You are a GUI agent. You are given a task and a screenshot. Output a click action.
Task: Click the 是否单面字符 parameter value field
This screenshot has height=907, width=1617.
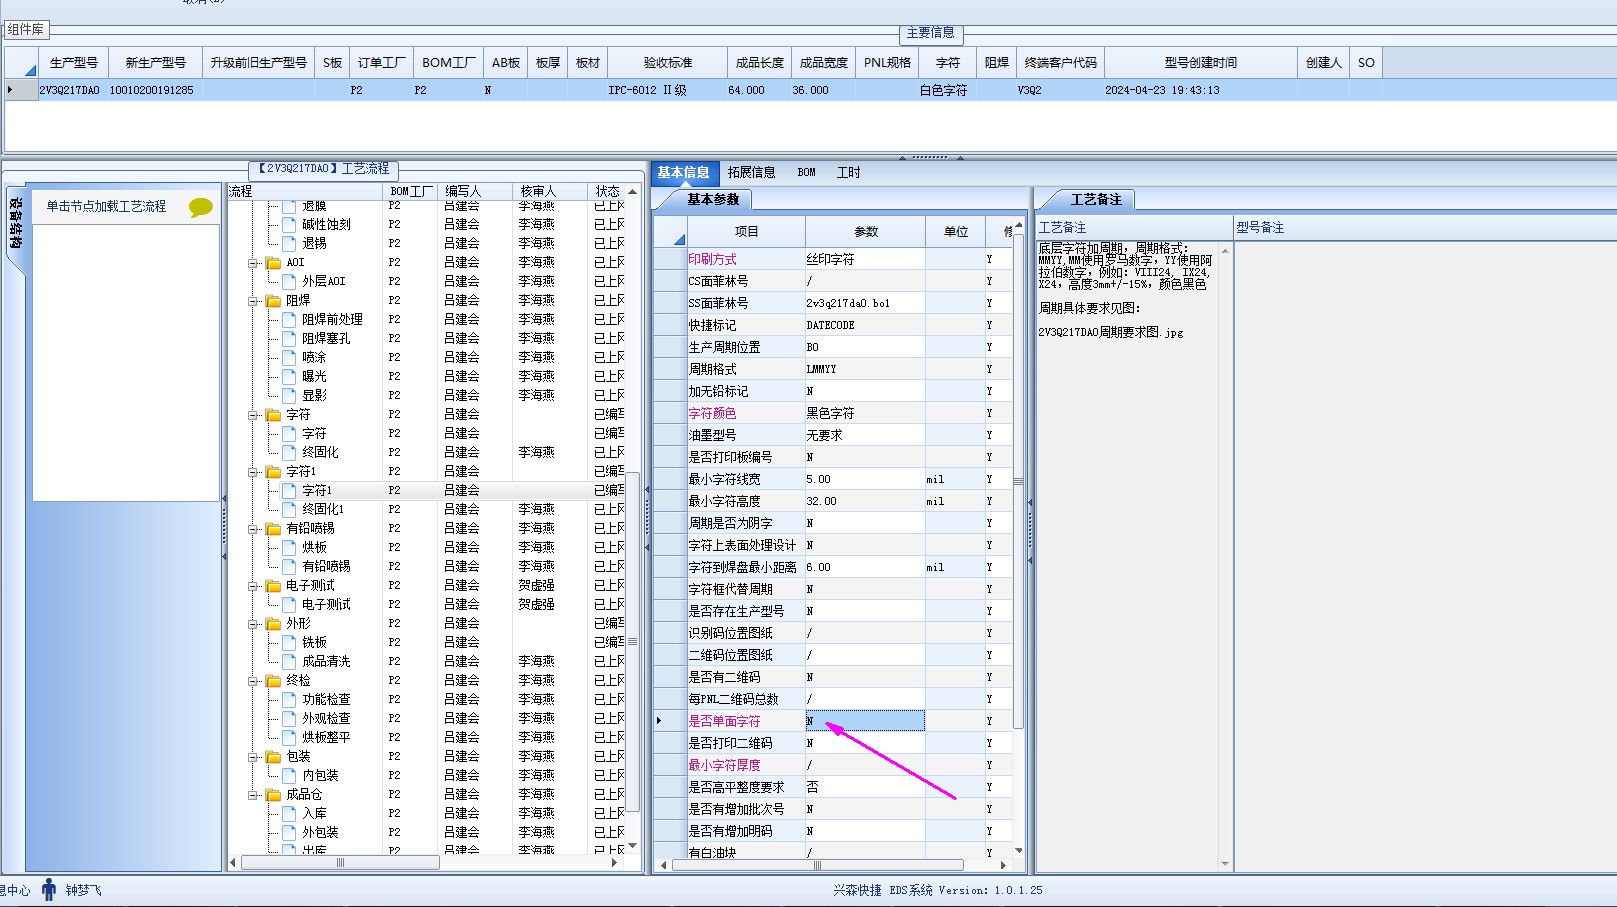tap(865, 721)
